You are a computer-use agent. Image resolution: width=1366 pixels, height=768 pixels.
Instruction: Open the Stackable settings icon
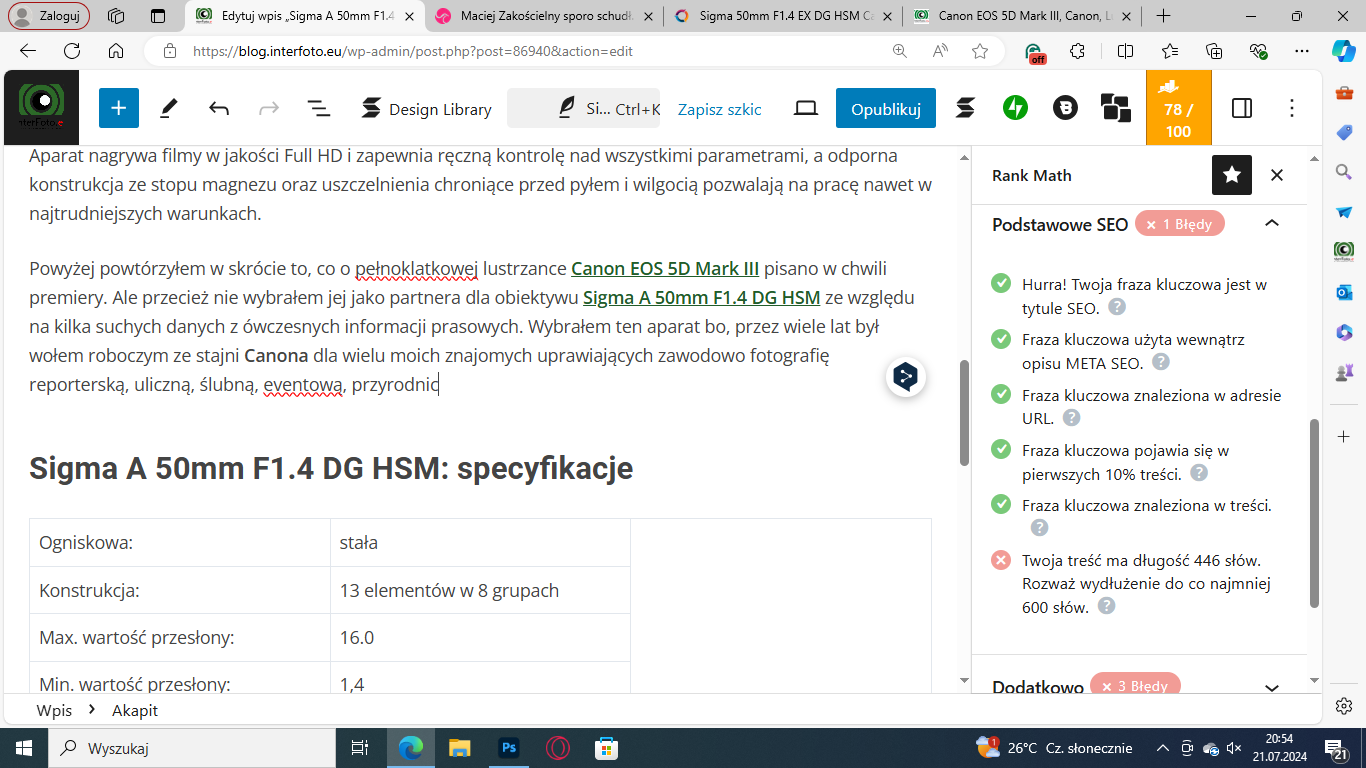click(x=965, y=108)
